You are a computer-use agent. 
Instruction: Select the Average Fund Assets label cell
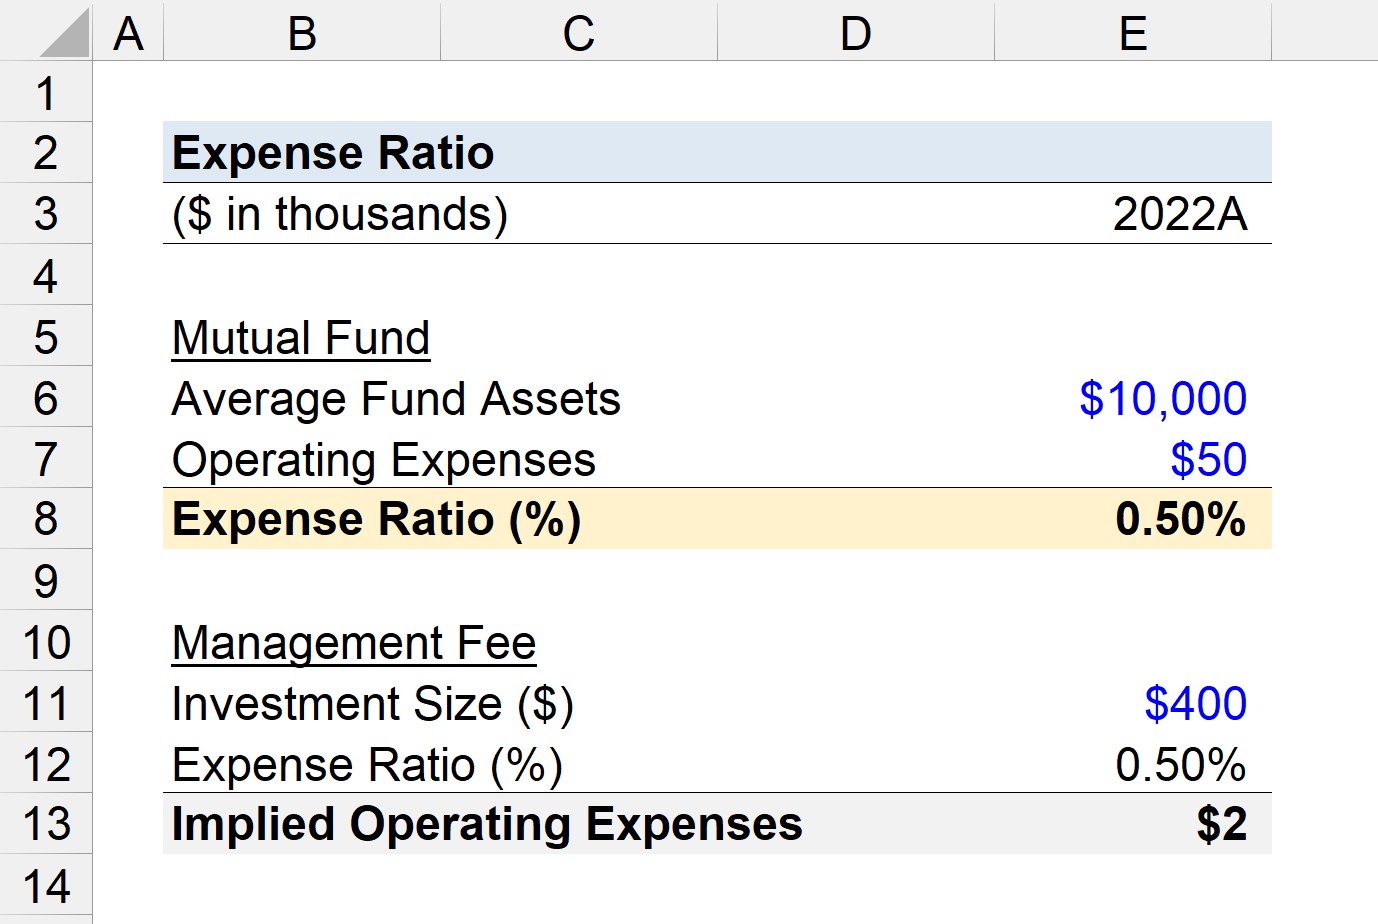(x=300, y=398)
